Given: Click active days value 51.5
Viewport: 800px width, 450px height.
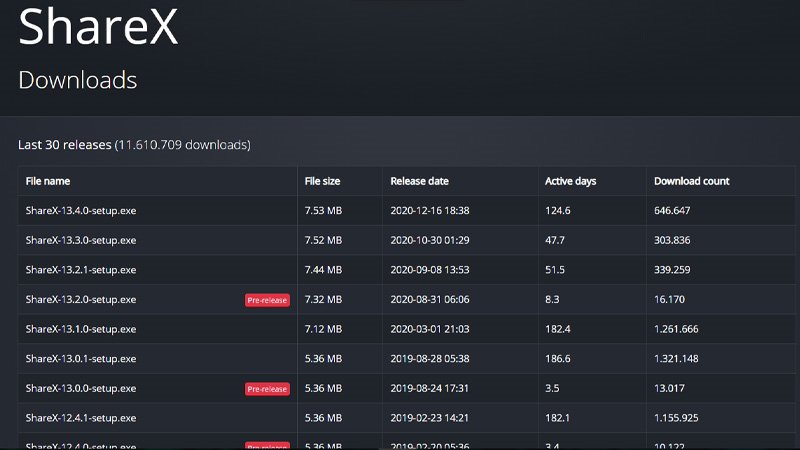Looking at the screenshot, I should coord(555,270).
